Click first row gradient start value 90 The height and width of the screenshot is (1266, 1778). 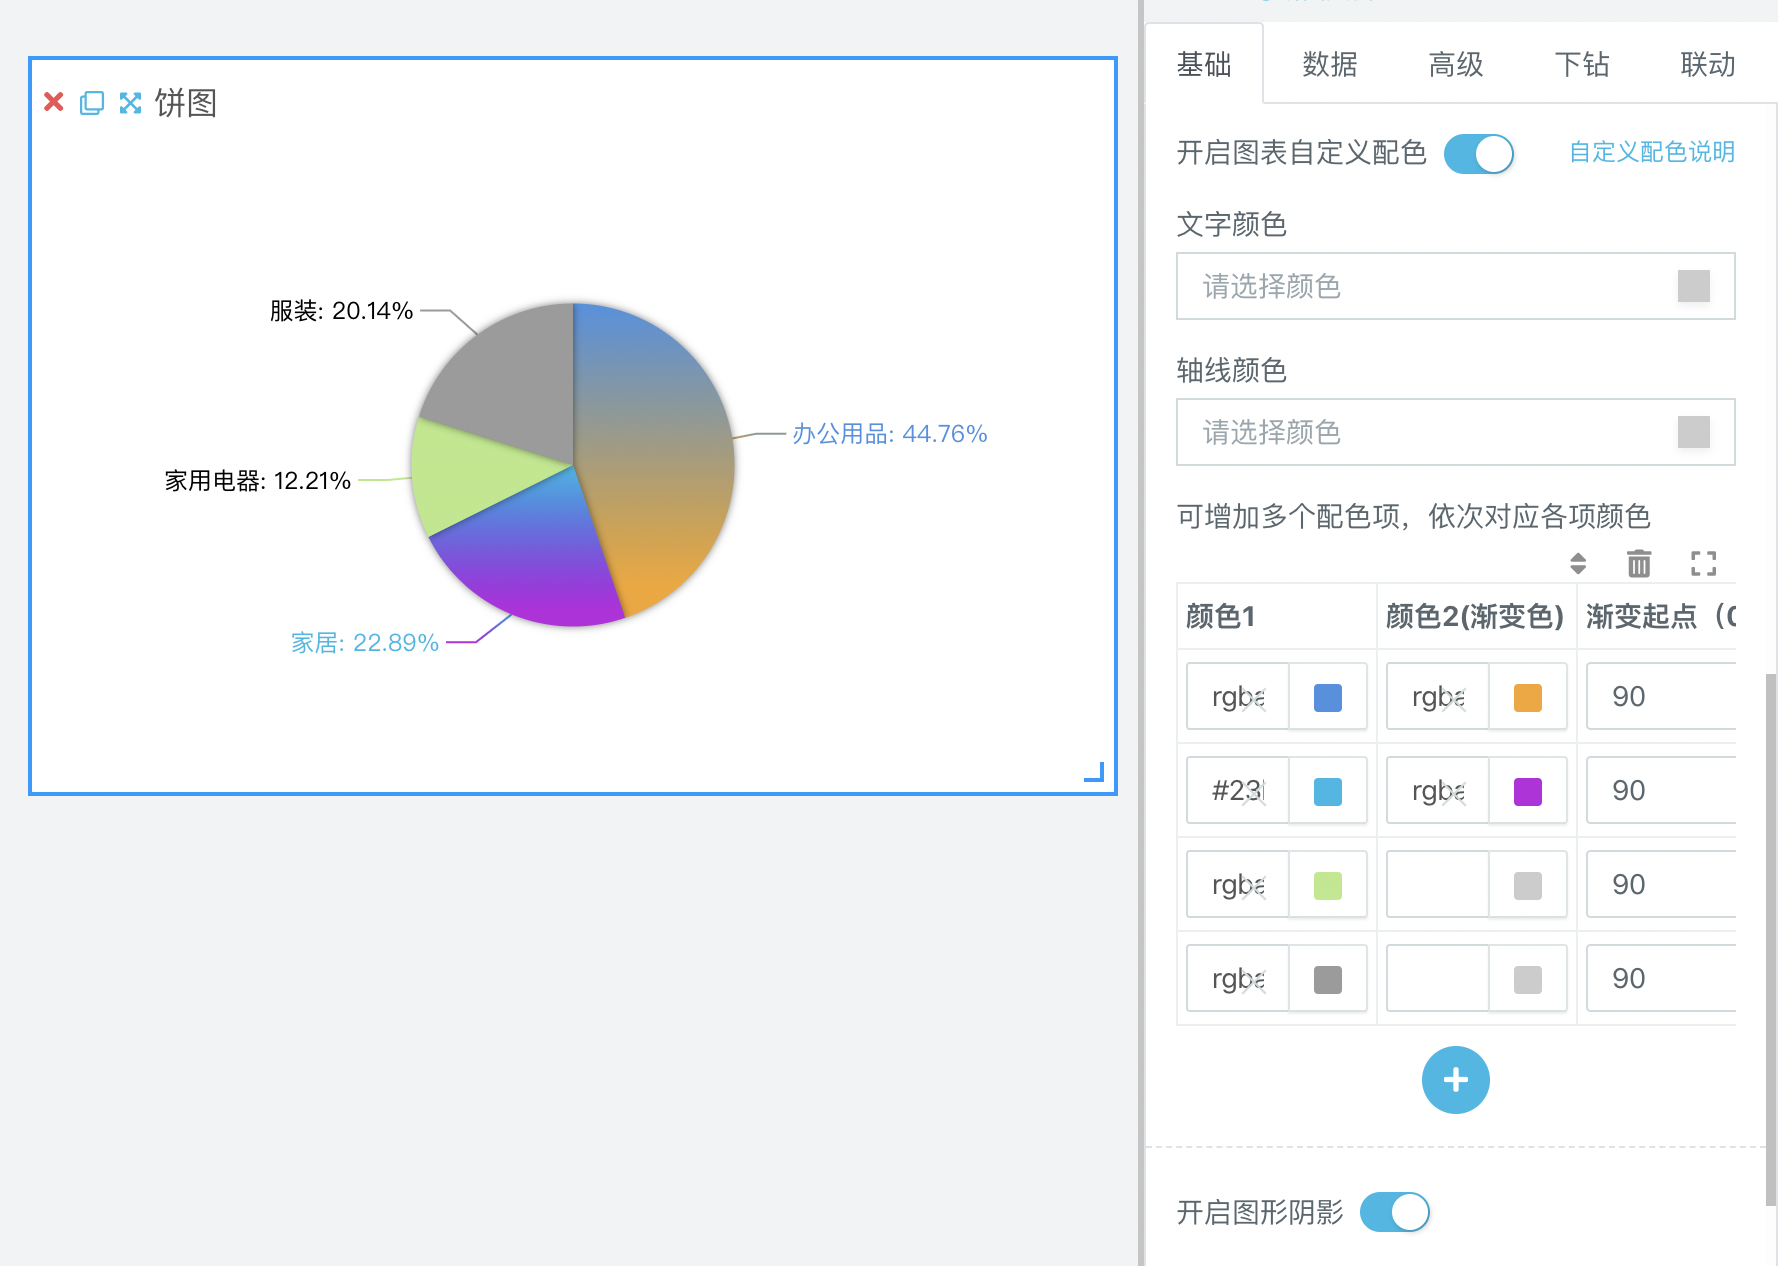(1661, 697)
